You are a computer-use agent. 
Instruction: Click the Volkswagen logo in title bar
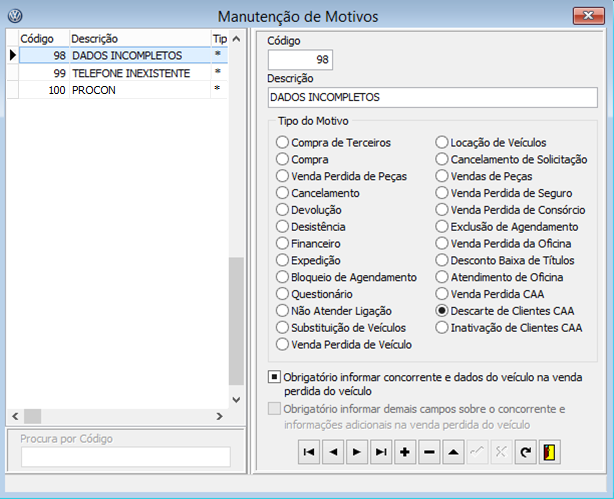click(15, 16)
